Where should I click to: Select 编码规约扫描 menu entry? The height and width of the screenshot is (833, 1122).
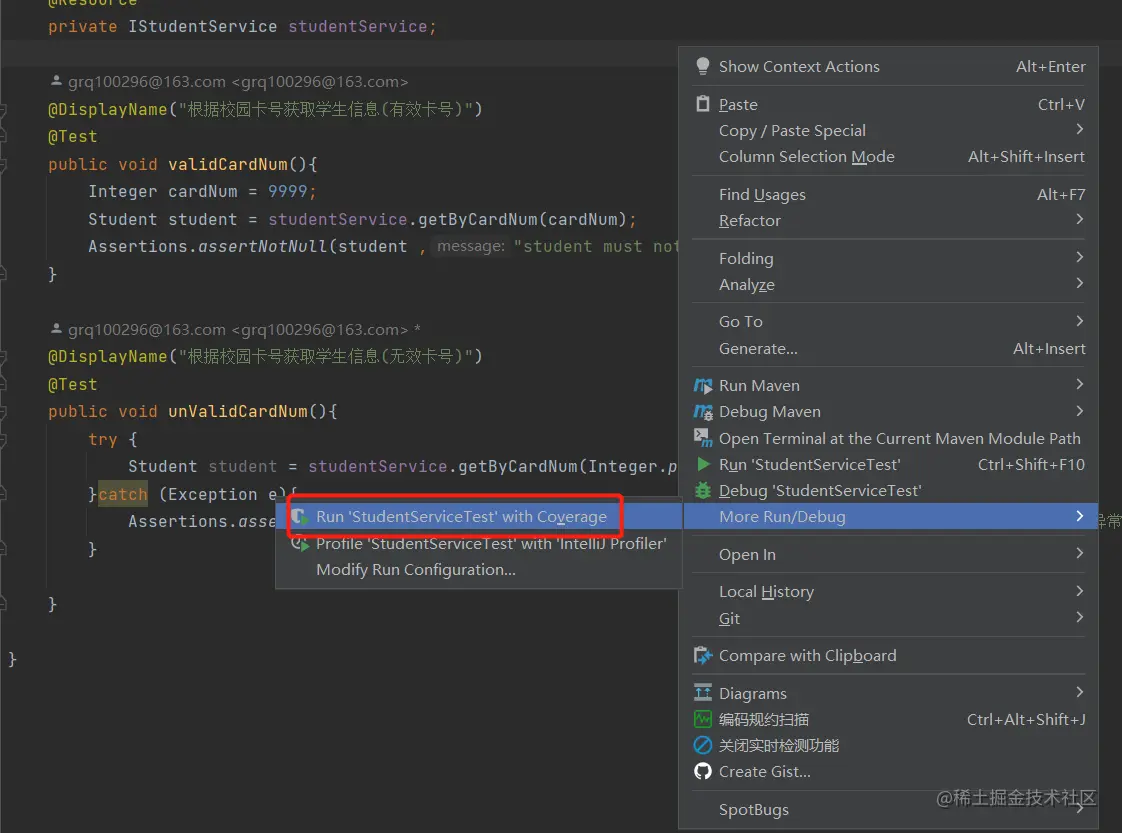tap(889, 719)
